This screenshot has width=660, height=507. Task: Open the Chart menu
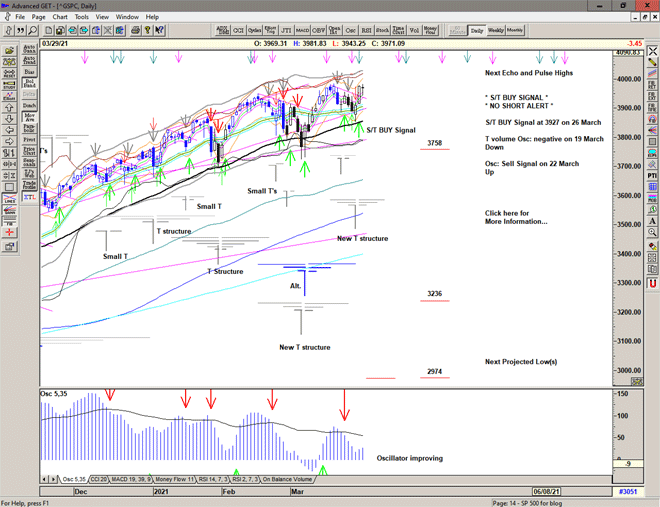point(60,17)
